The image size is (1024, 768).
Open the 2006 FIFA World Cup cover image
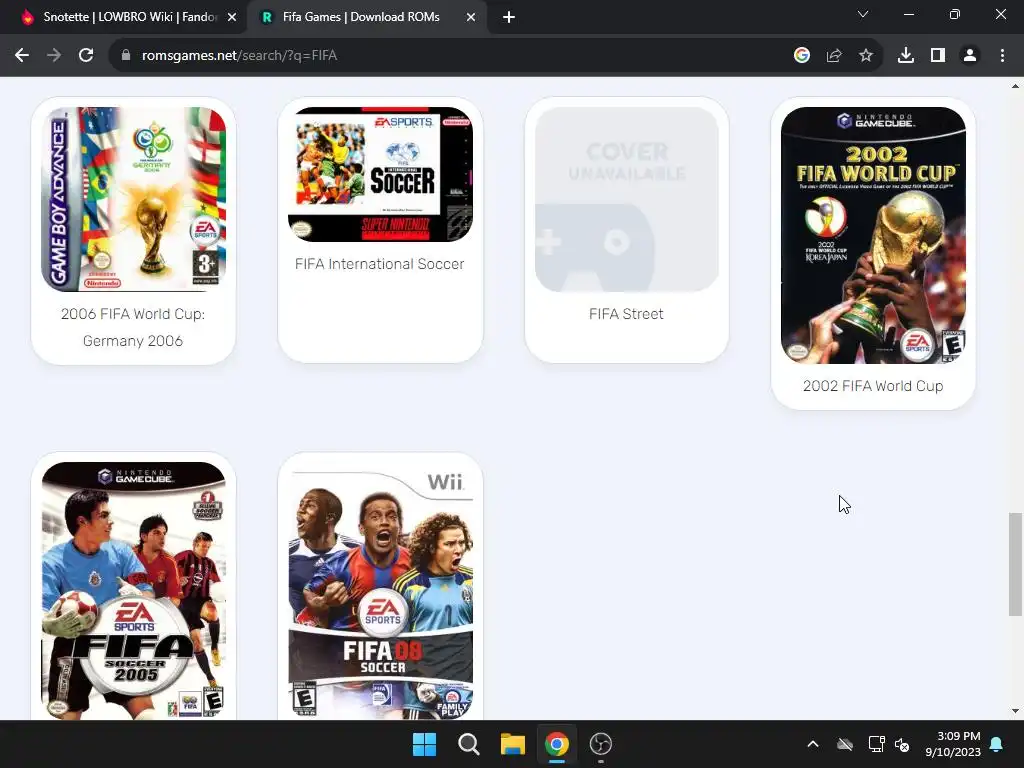click(133, 199)
